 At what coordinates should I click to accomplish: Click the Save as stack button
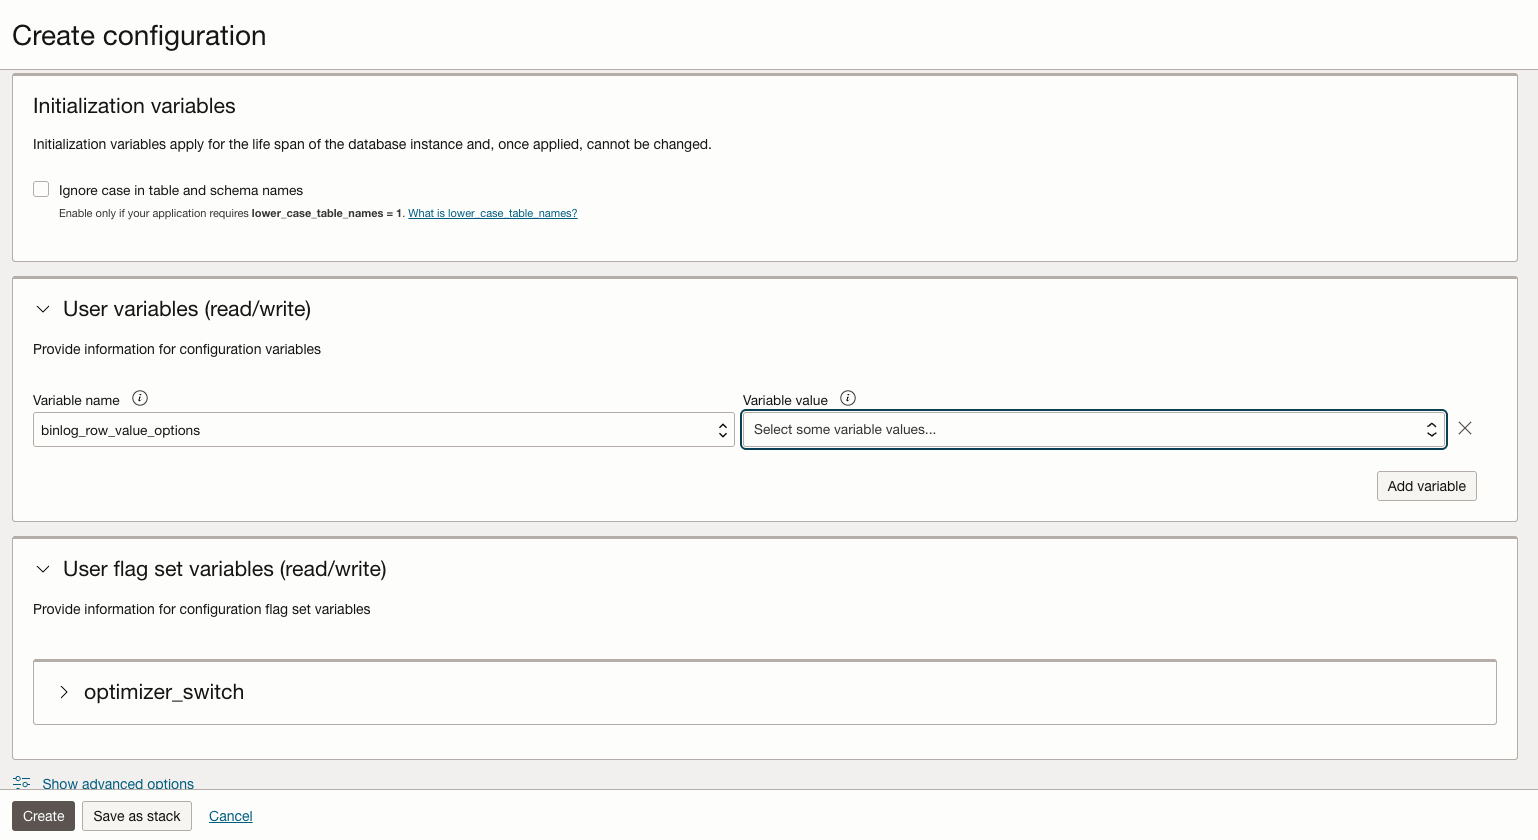[x=136, y=816]
